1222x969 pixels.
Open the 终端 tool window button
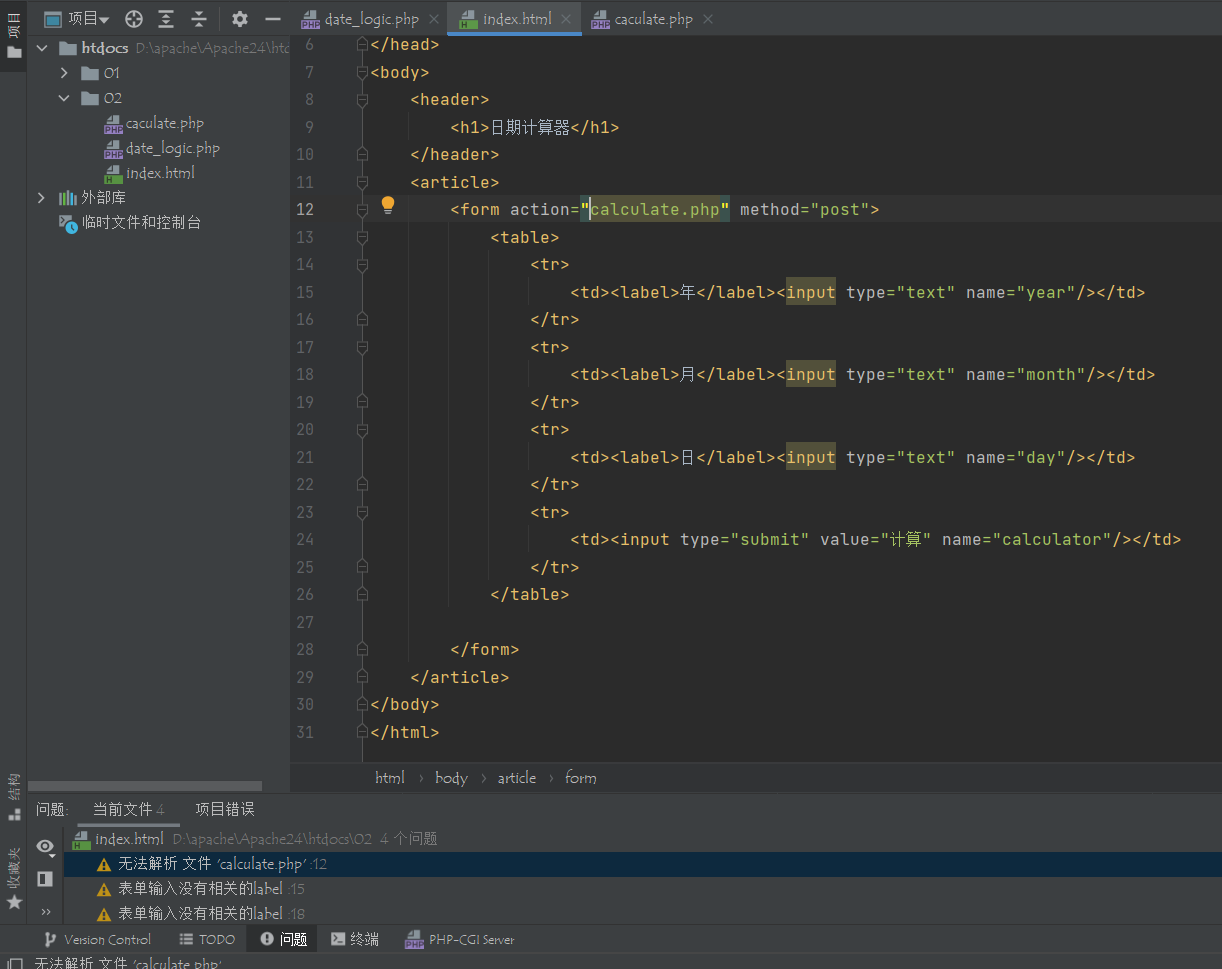pyautogui.click(x=355, y=939)
